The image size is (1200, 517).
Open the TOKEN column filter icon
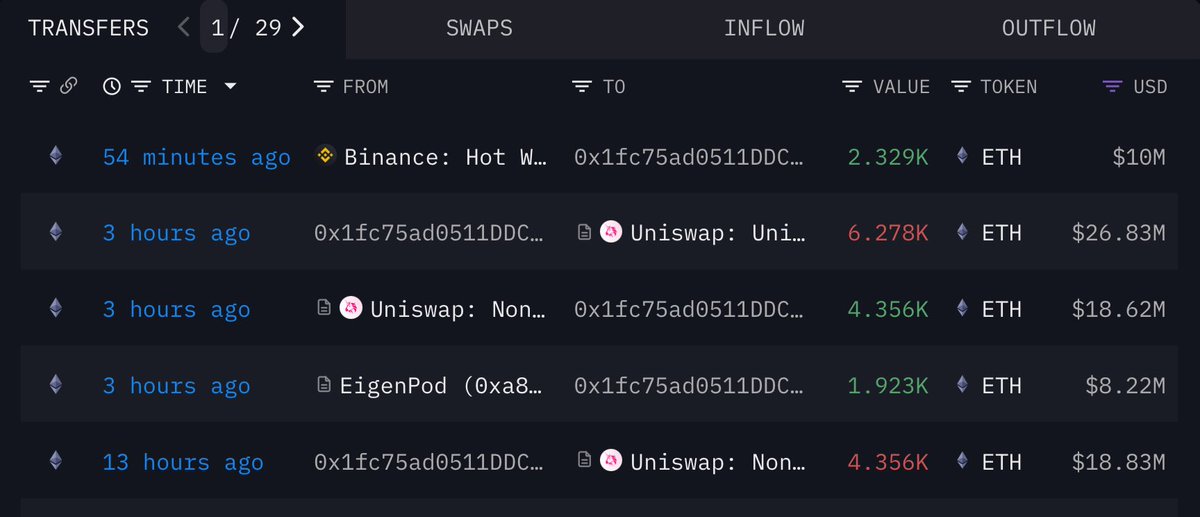(x=961, y=87)
